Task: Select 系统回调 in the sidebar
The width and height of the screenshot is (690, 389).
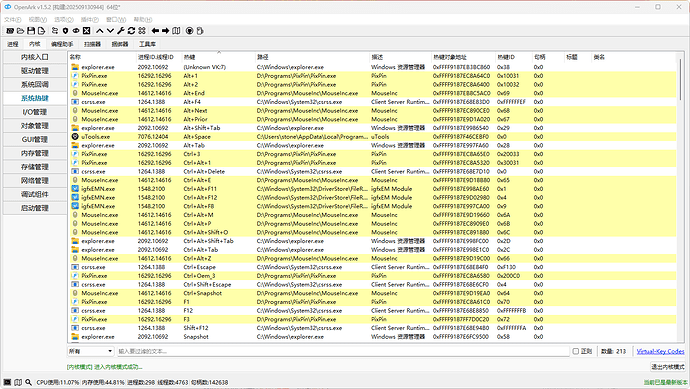Action: [x=35, y=84]
